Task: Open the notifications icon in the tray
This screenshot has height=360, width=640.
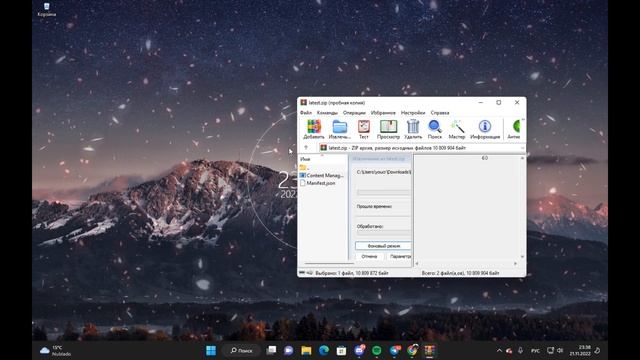Action: [x=598, y=350]
